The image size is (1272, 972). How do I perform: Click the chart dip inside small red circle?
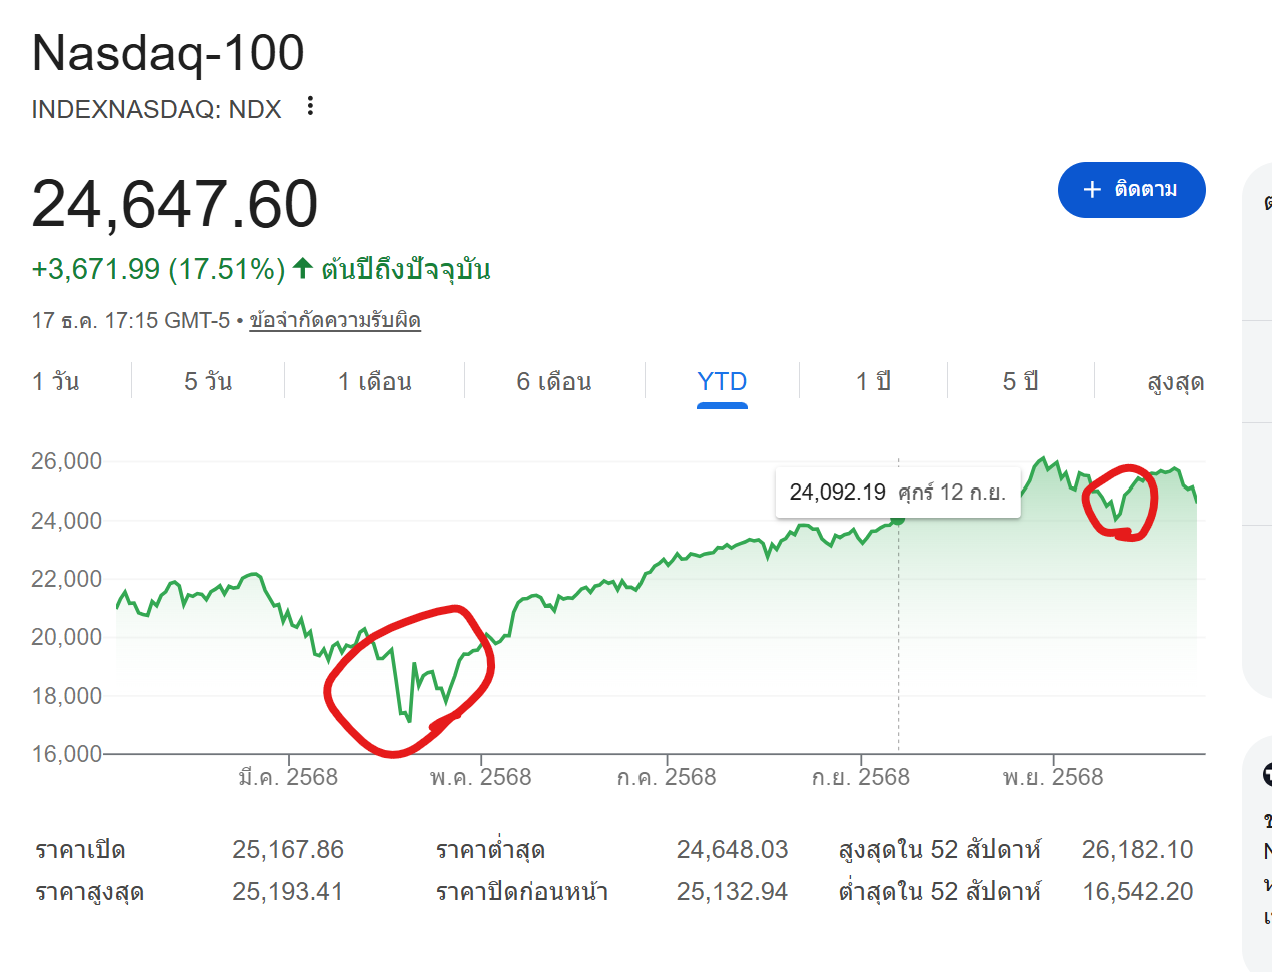(x=1117, y=519)
